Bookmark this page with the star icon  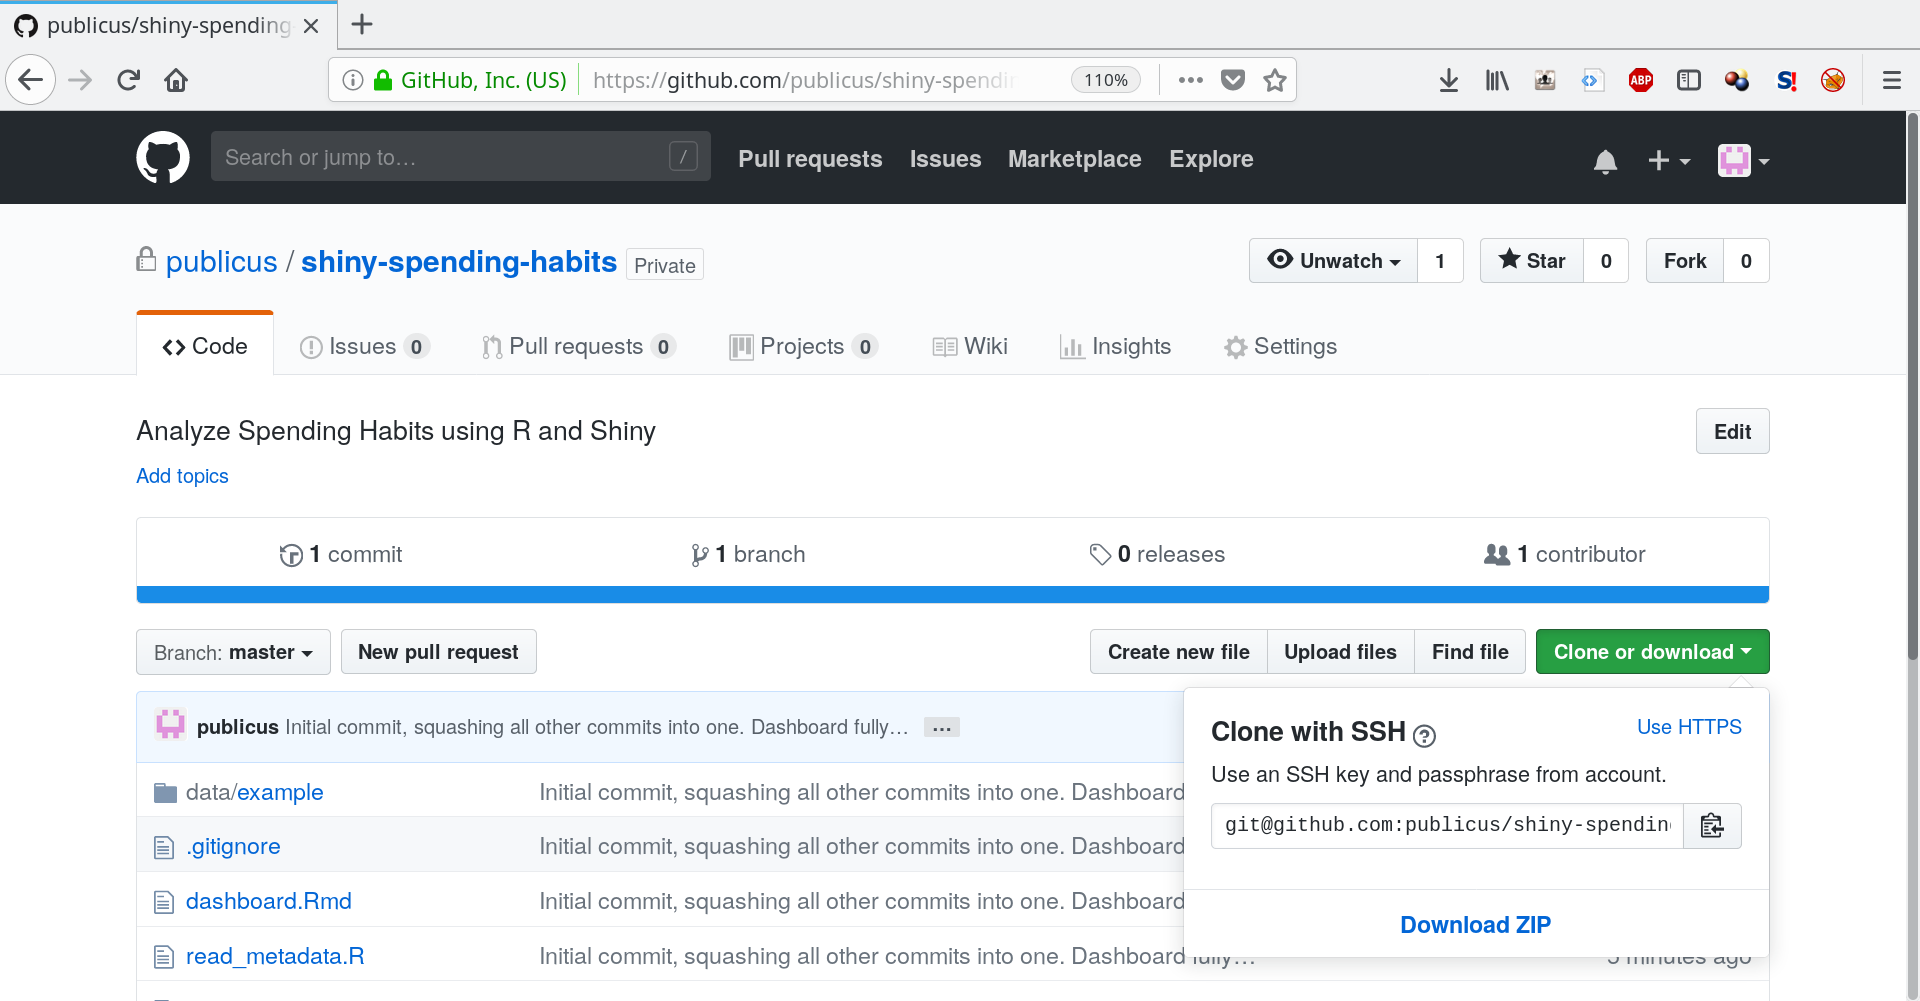point(1274,80)
